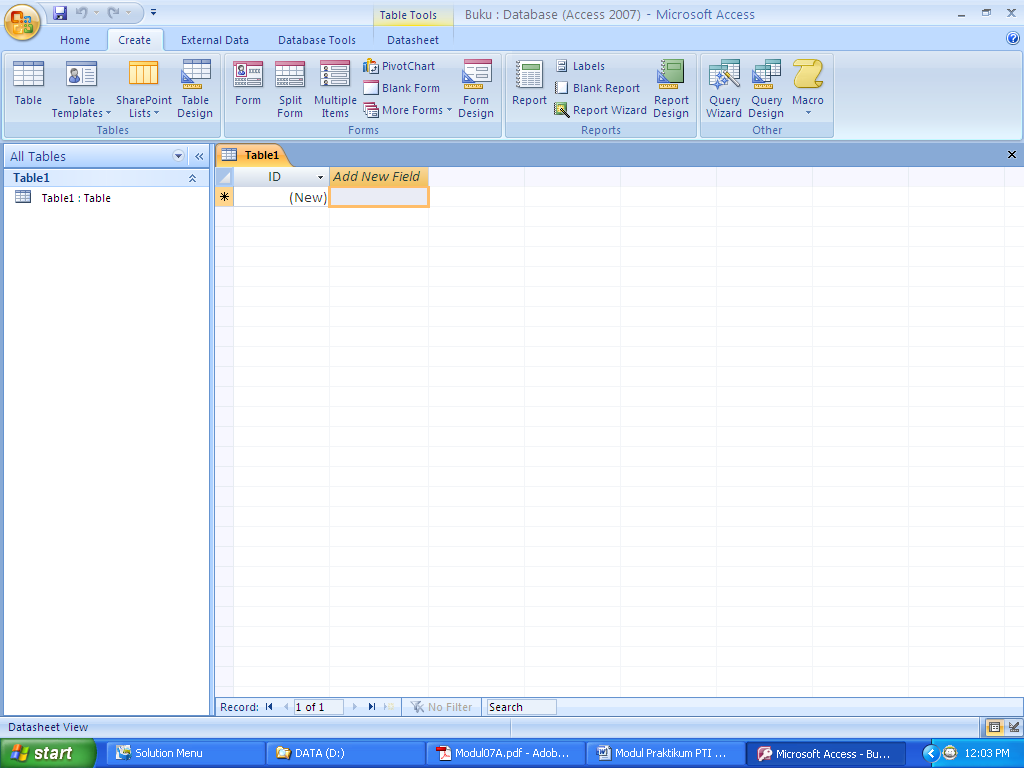Open the Windows start button
The image size is (1024, 768).
48,753
